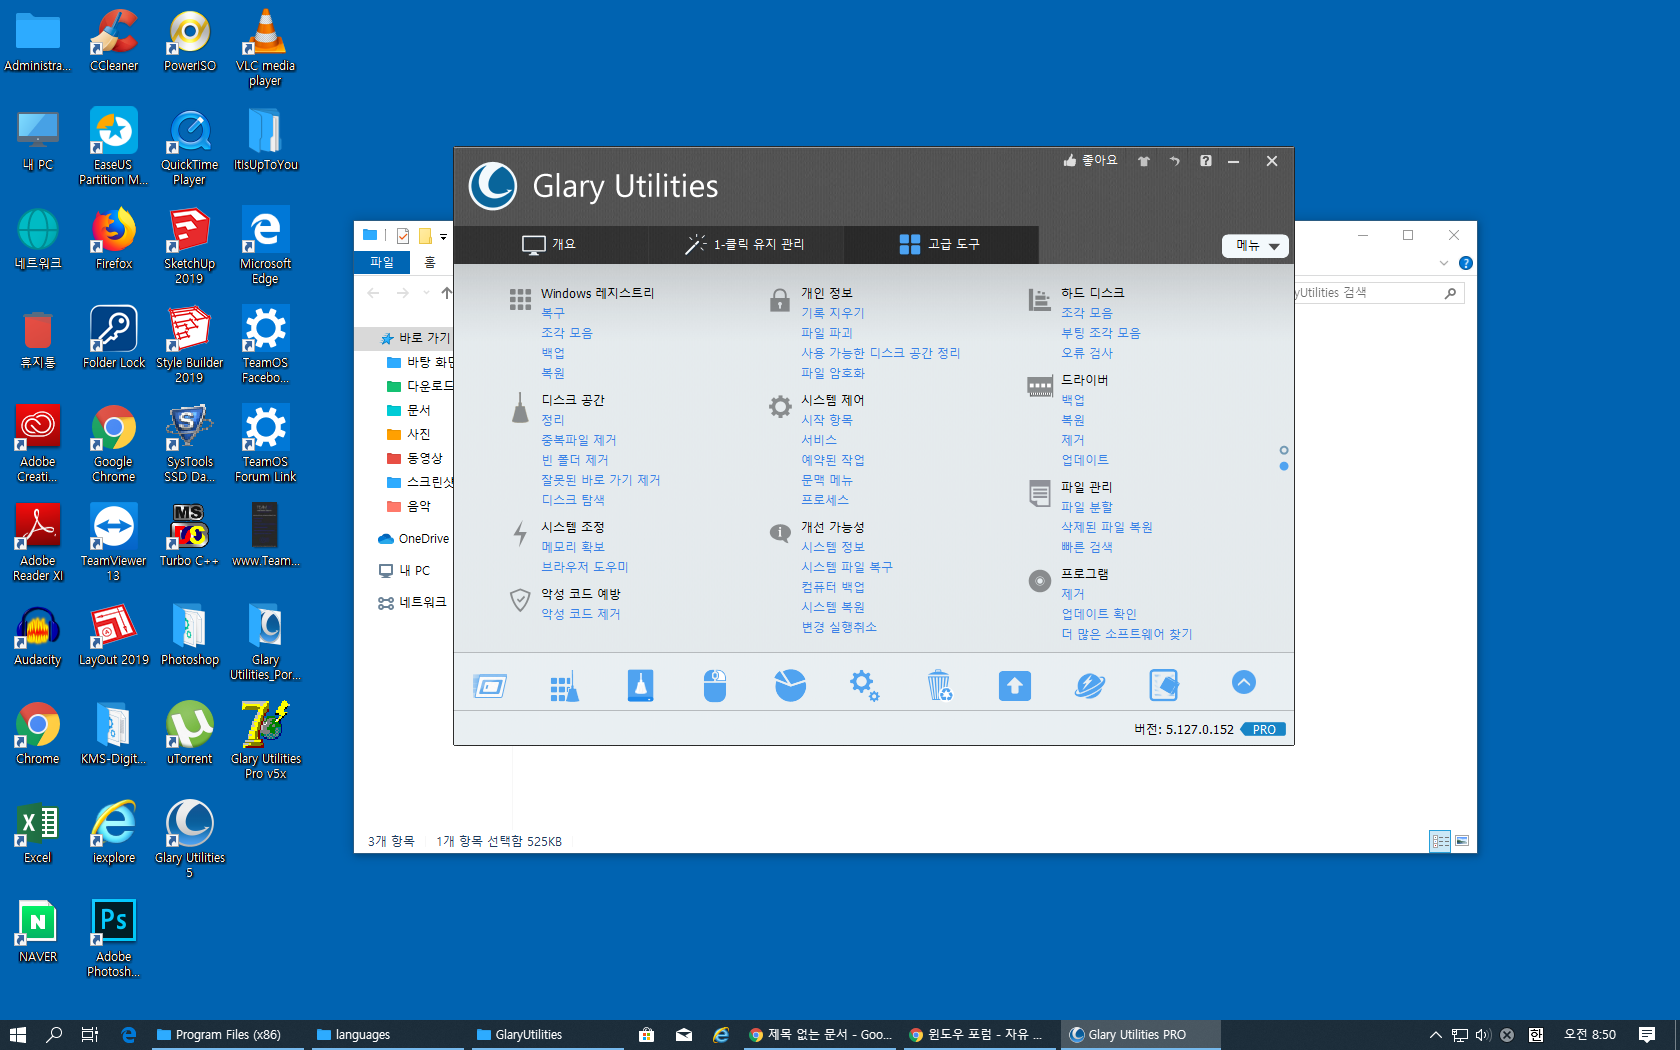Click the PRO badge next to version
Screen dimensions: 1680x1050
click(x=1264, y=729)
